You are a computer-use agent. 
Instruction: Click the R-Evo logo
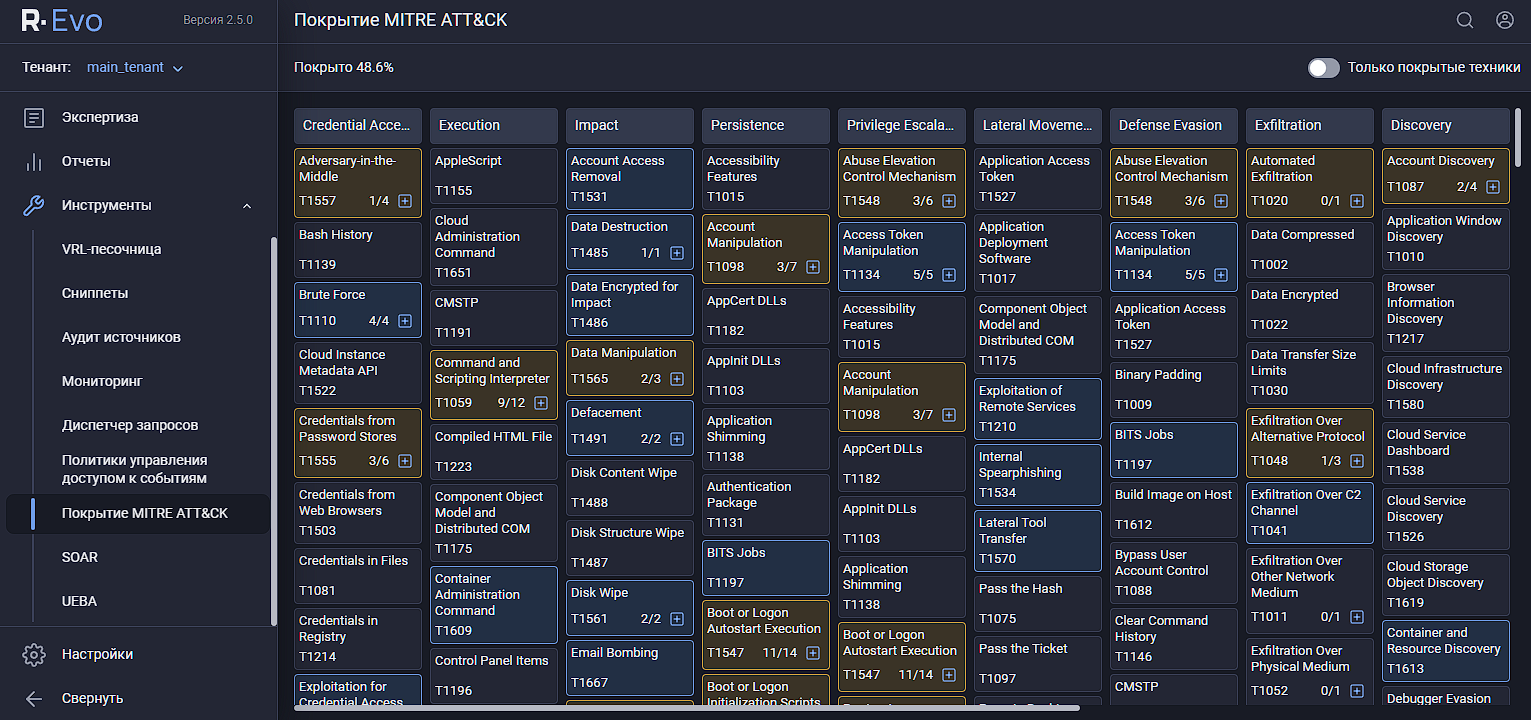pos(62,21)
